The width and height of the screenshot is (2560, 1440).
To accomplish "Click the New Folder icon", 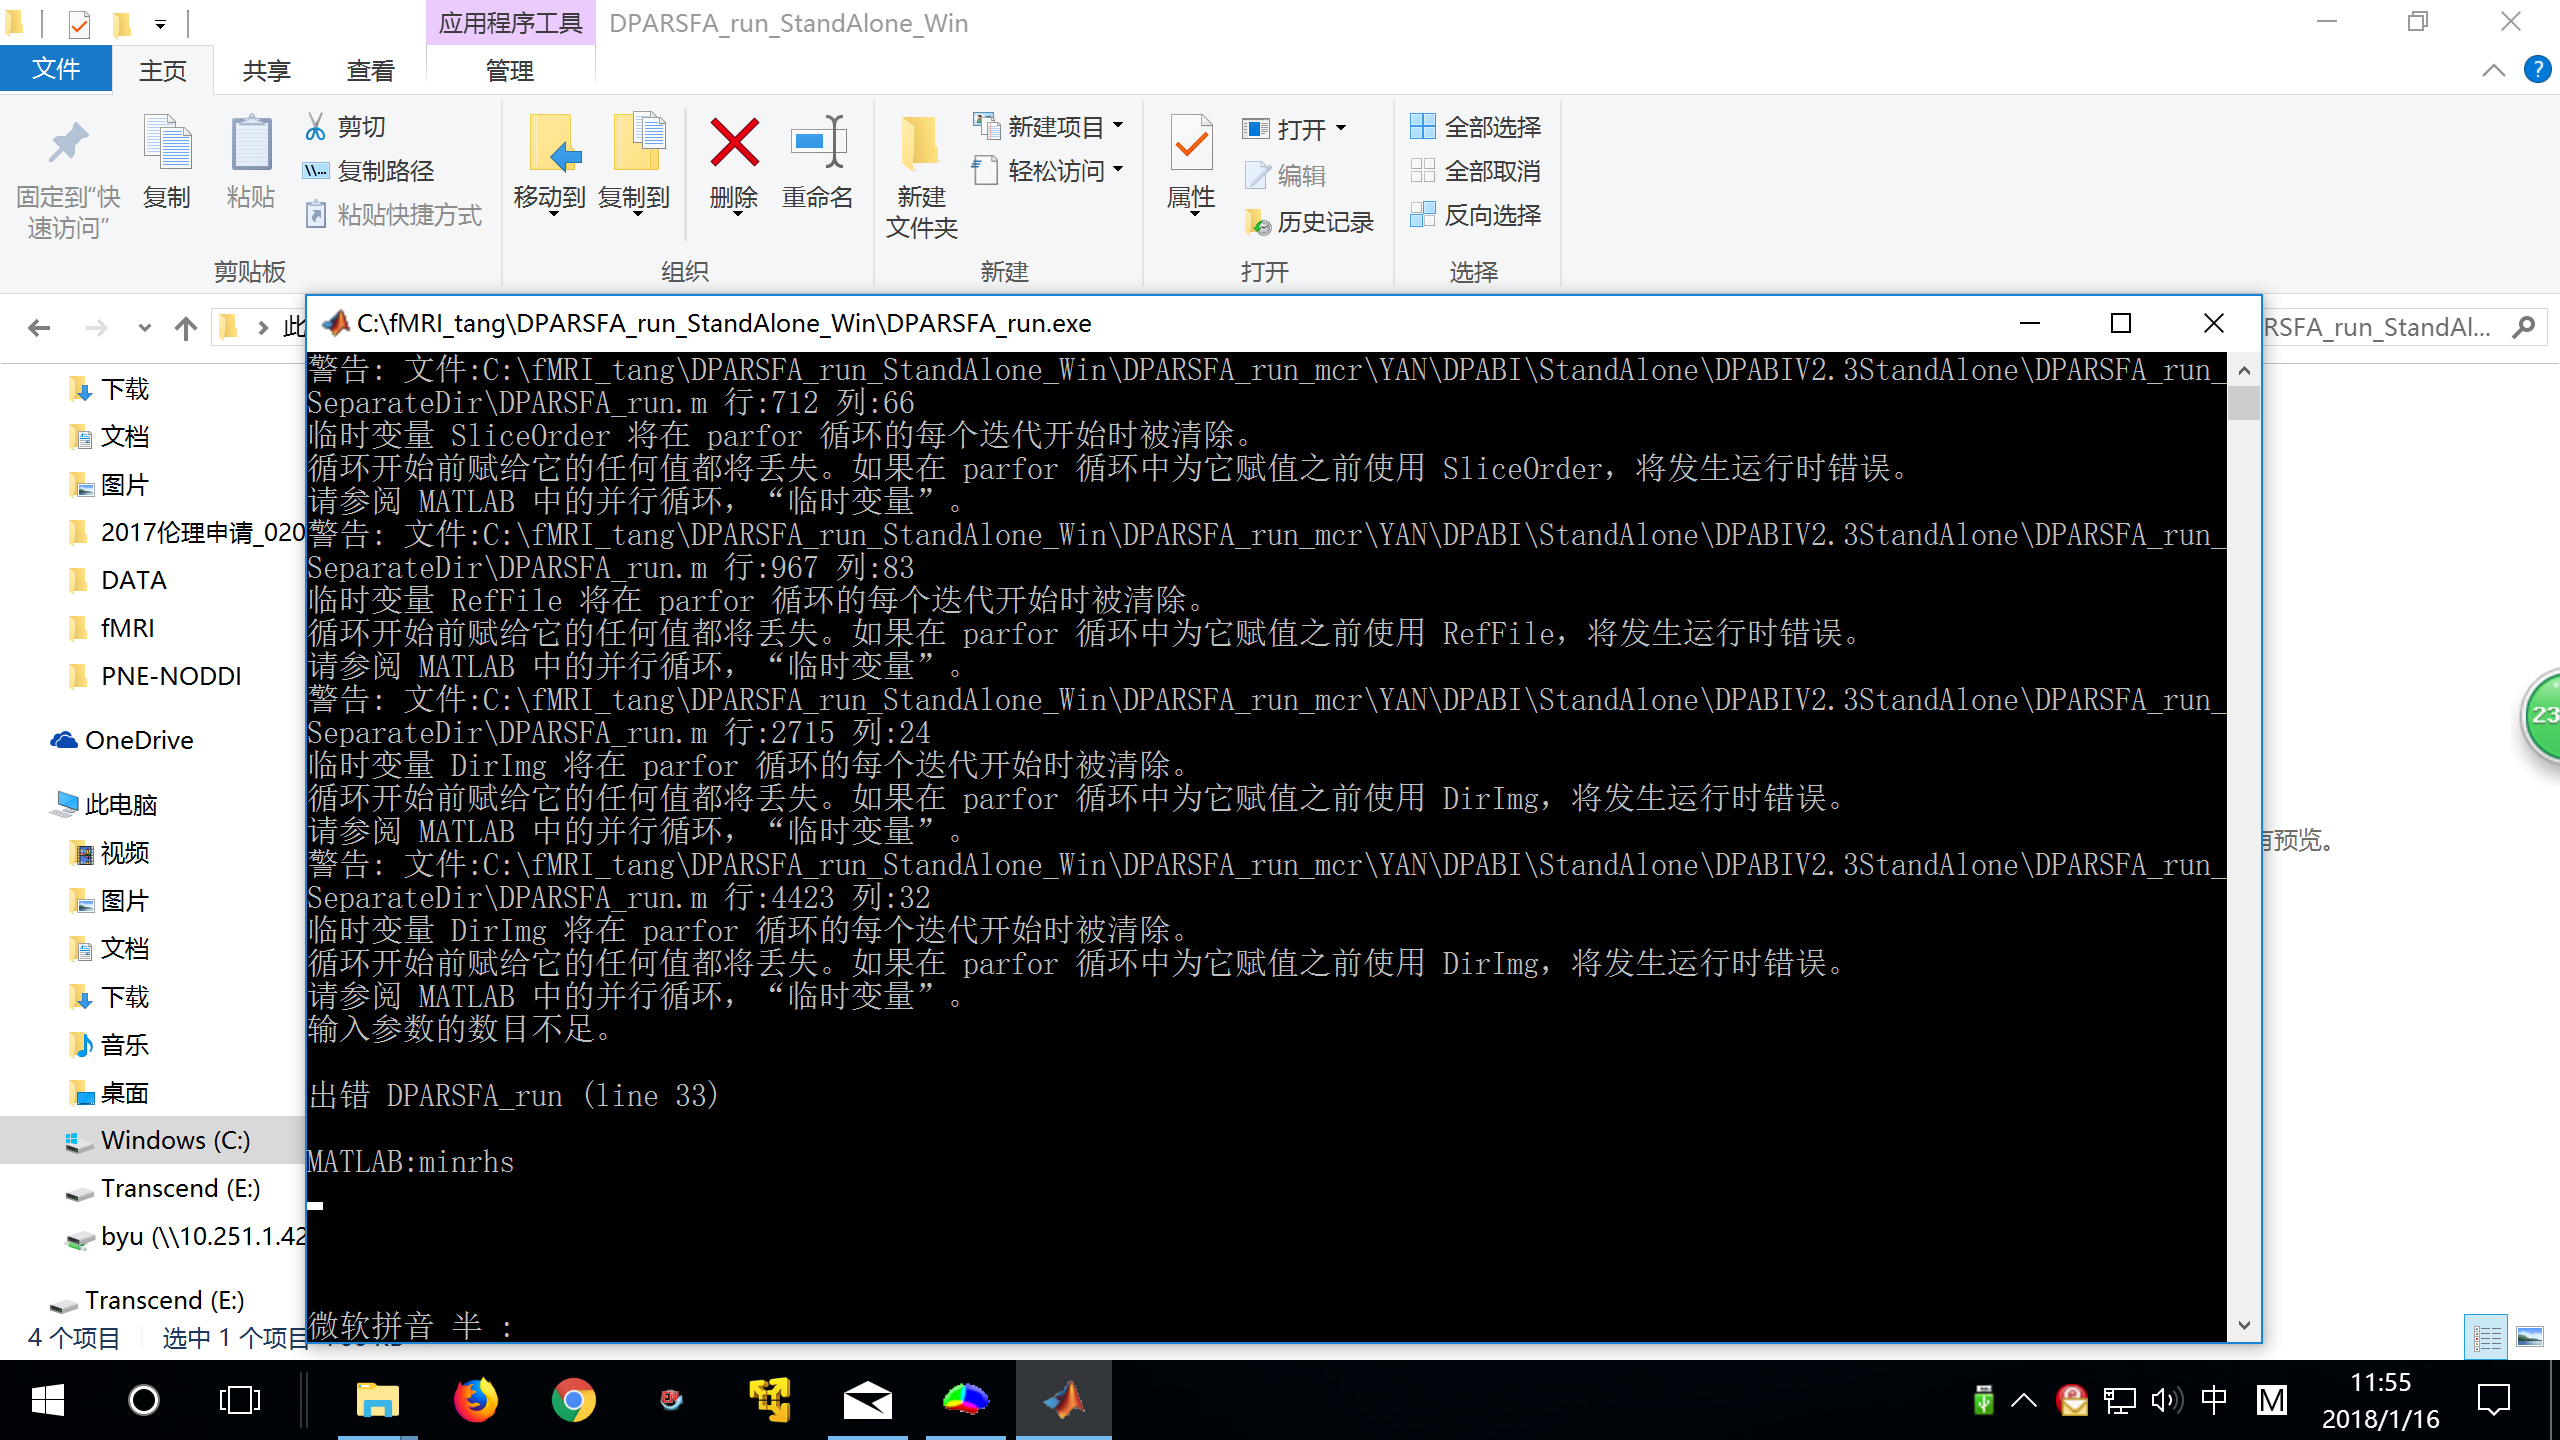I will pos(920,145).
